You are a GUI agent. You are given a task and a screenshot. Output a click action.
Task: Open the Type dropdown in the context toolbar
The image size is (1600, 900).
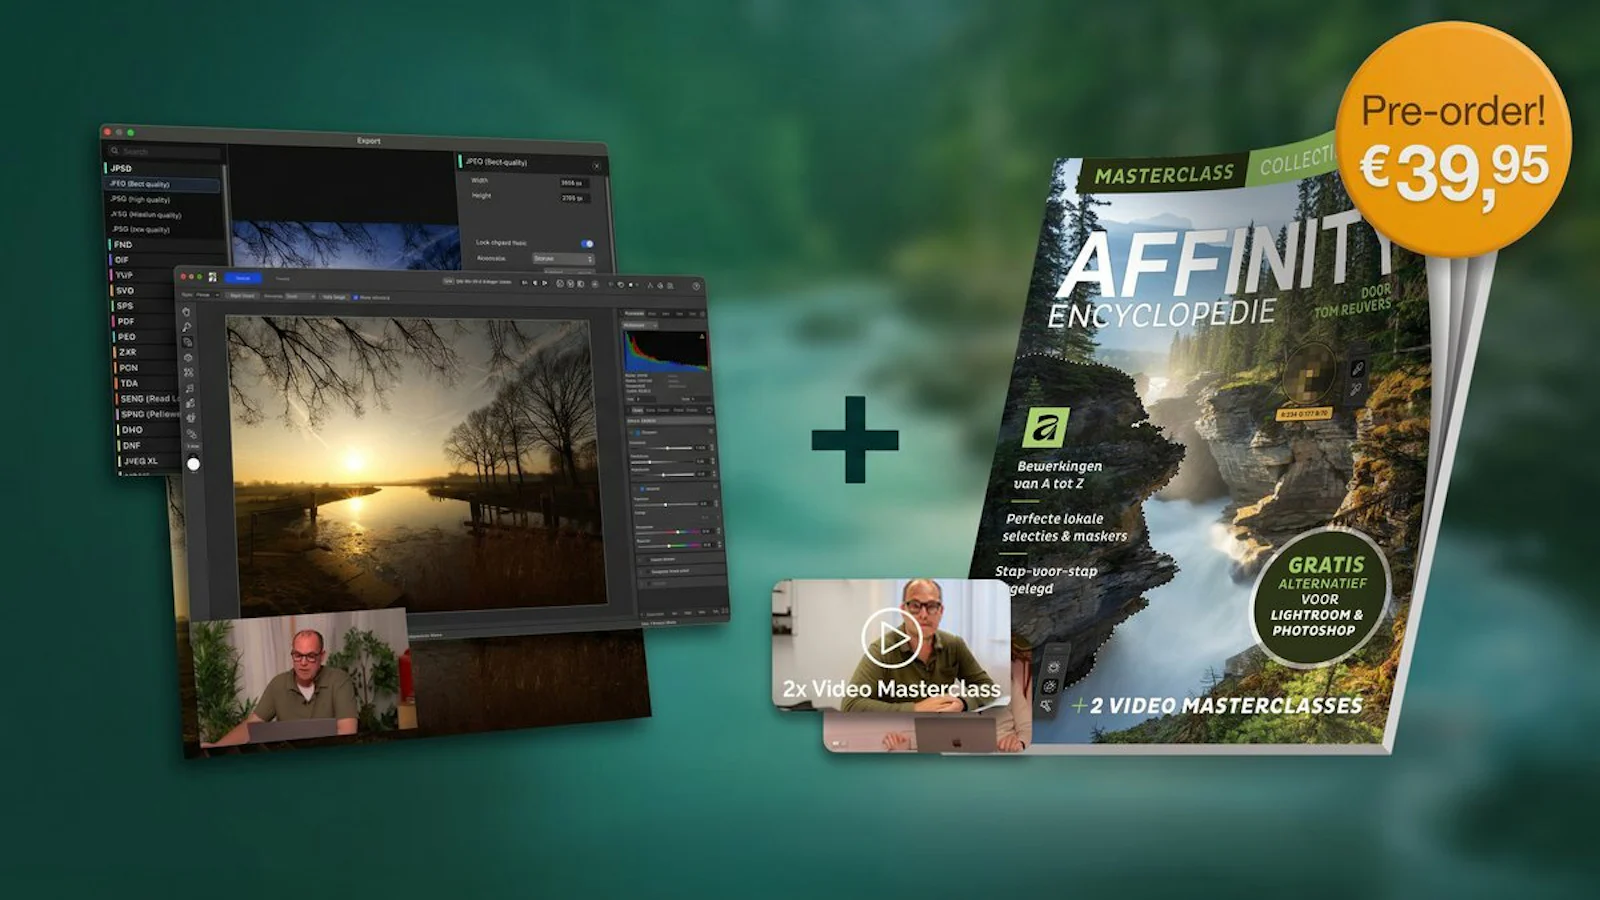click(207, 295)
